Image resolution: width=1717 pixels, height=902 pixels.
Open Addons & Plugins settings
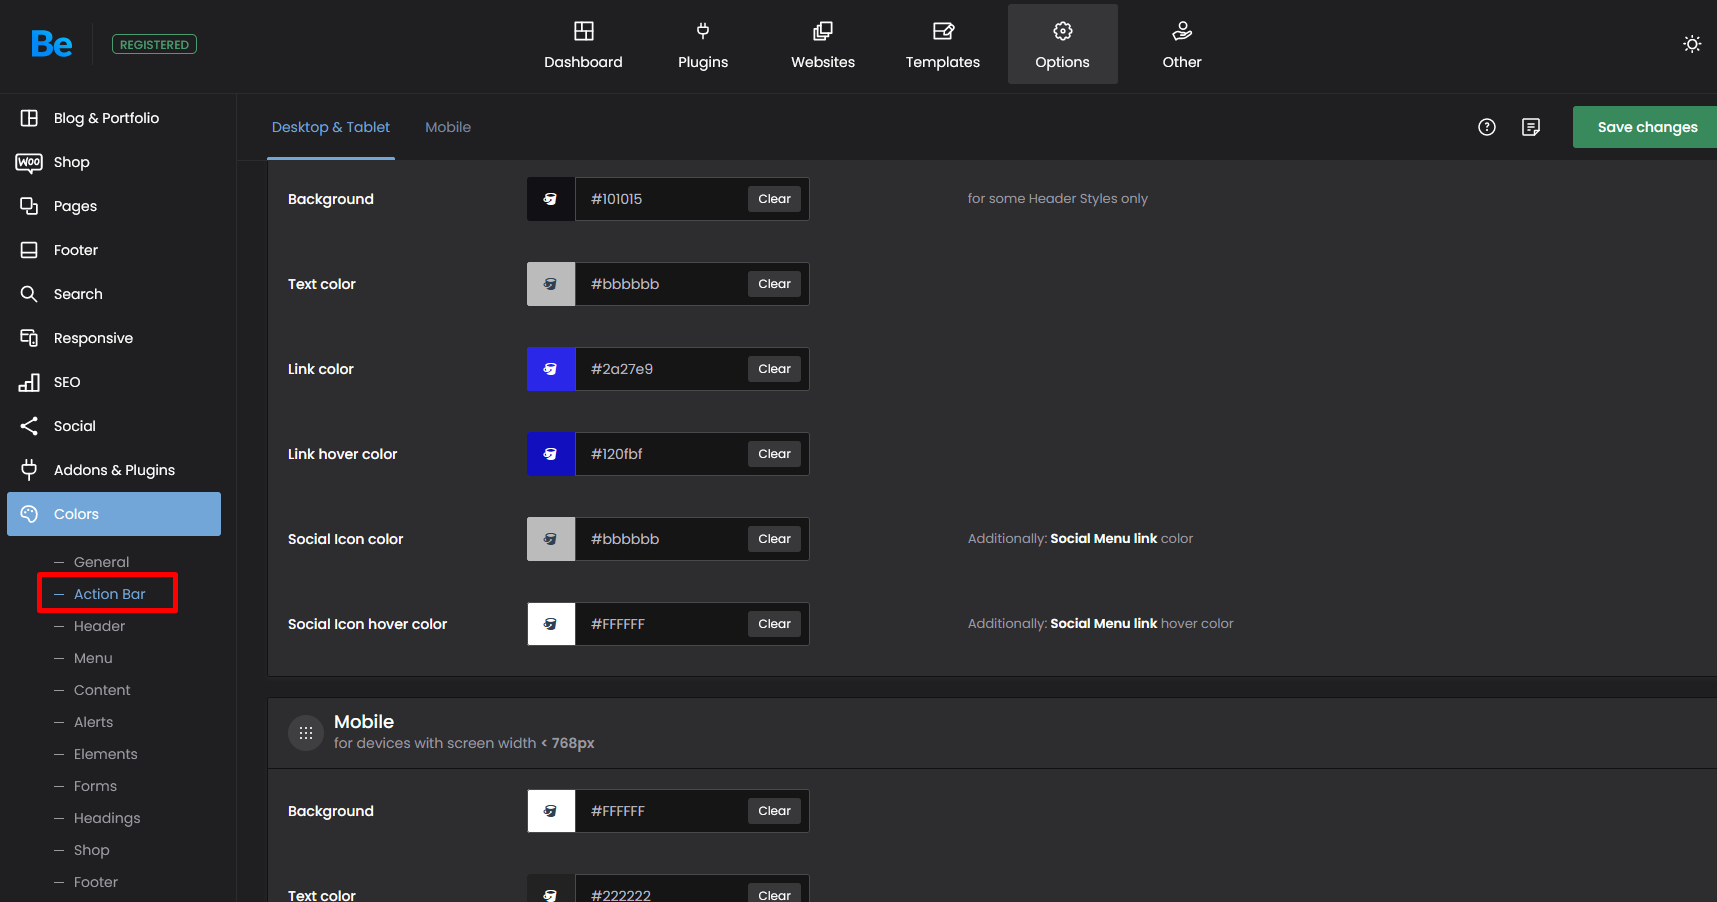114,470
